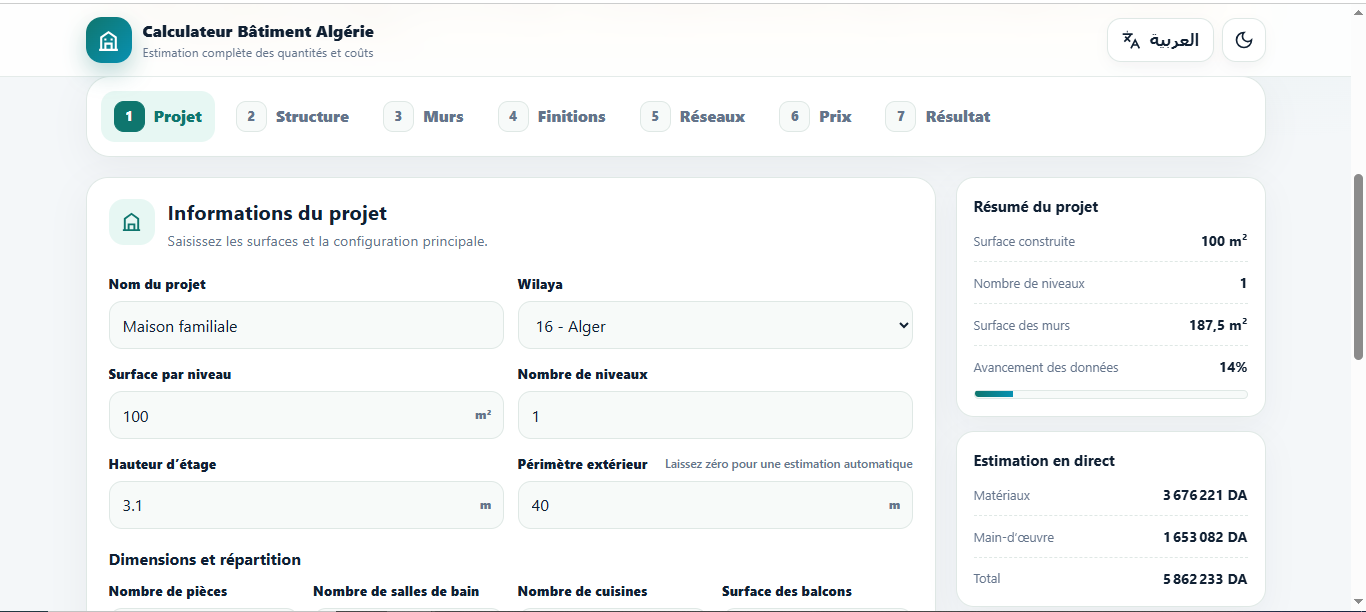Open step 3 Murs tab

point(424,116)
